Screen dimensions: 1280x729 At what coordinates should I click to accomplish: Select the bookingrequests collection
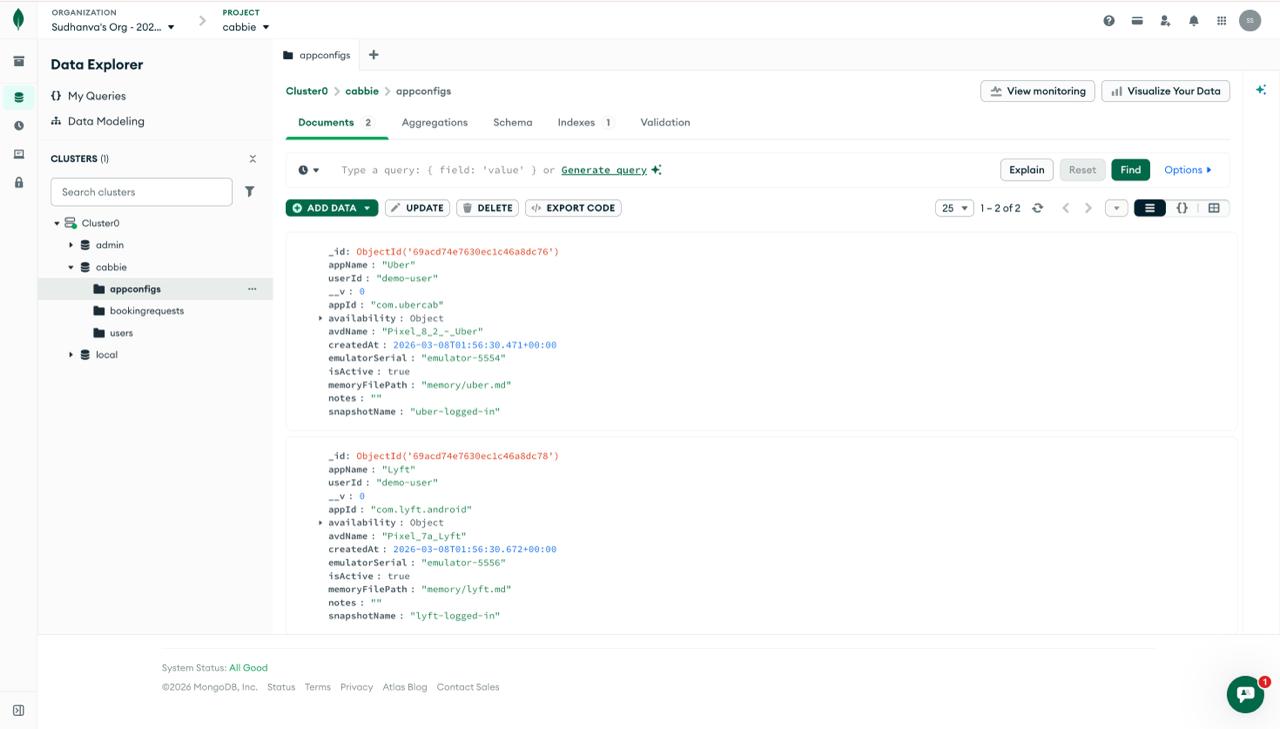tap(146, 311)
